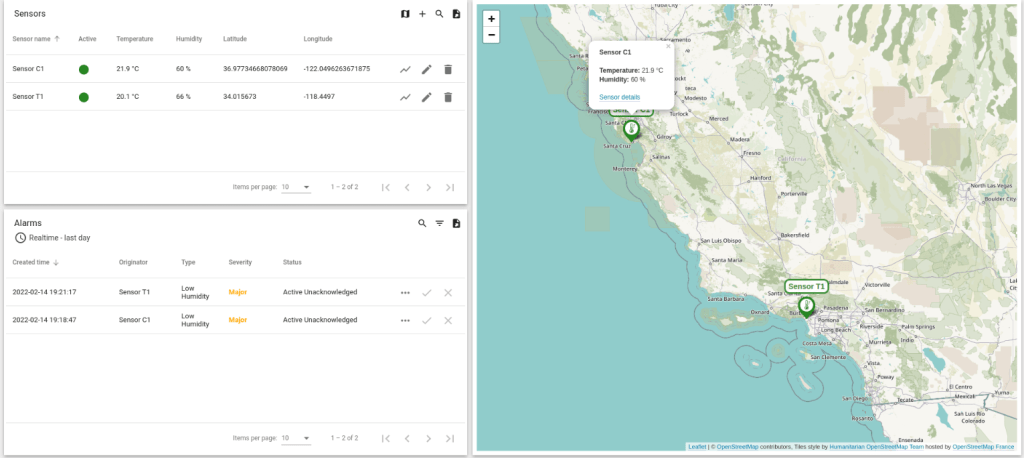Go to first page in Sensors table
Screen dimensions: 1024x458
point(385,188)
